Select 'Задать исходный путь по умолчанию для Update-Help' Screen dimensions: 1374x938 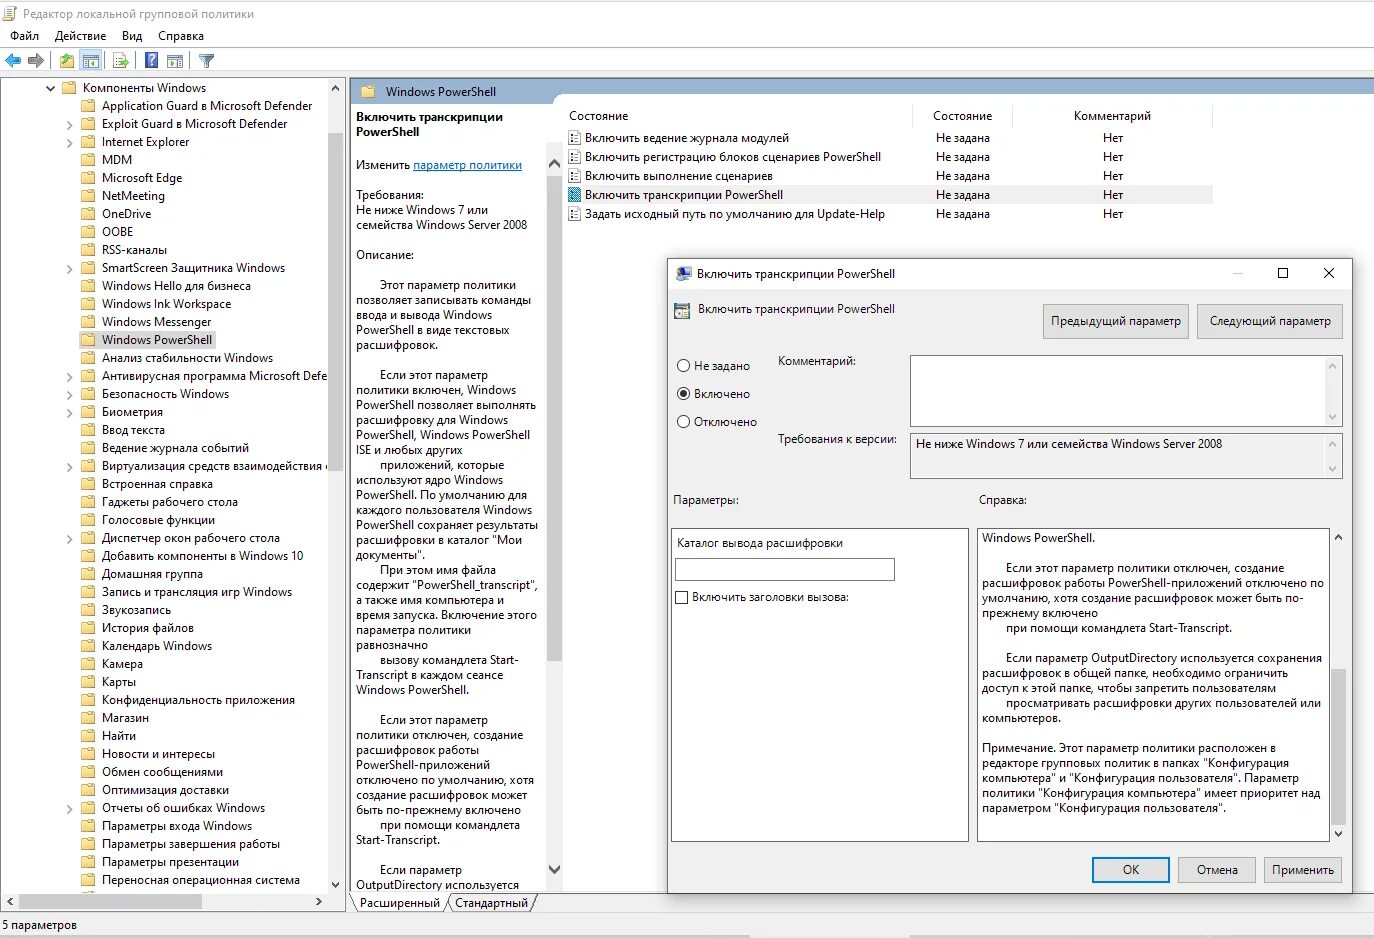coord(735,214)
